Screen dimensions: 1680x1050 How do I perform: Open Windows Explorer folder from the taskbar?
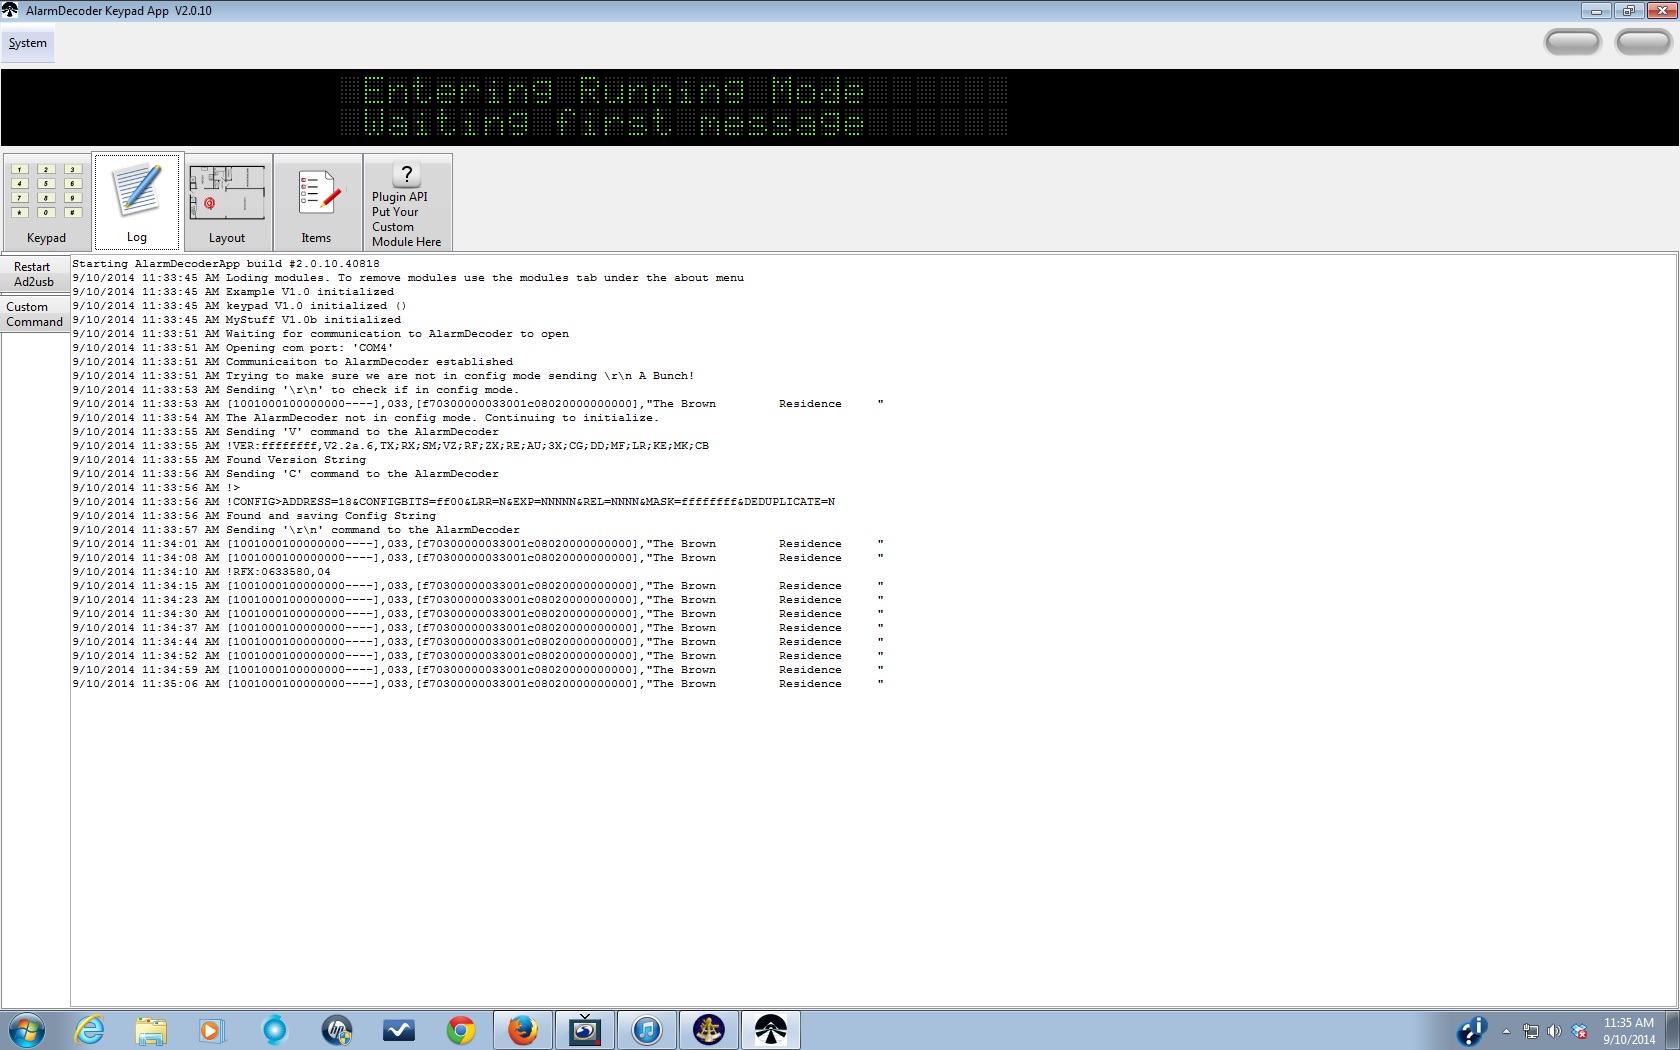[151, 1030]
